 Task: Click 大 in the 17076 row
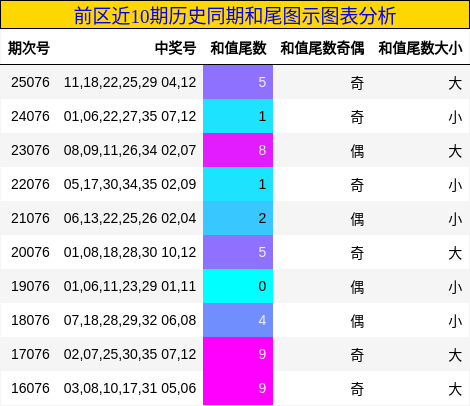[x=455, y=355]
